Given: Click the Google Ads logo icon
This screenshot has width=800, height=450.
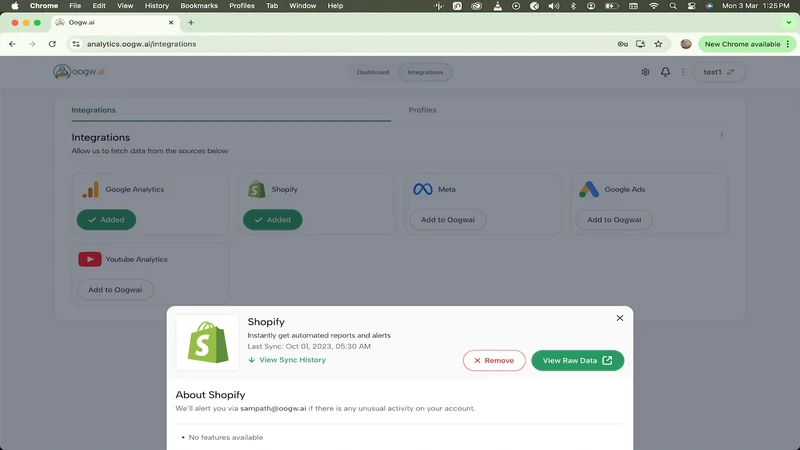Looking at the screenshot, I should click(x=589, y=189).
